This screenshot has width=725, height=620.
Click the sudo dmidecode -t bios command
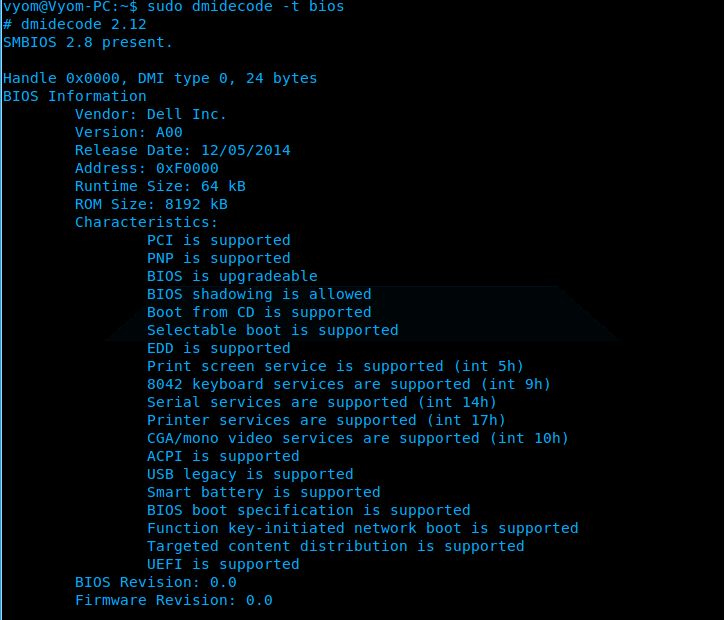coord(245,7)
